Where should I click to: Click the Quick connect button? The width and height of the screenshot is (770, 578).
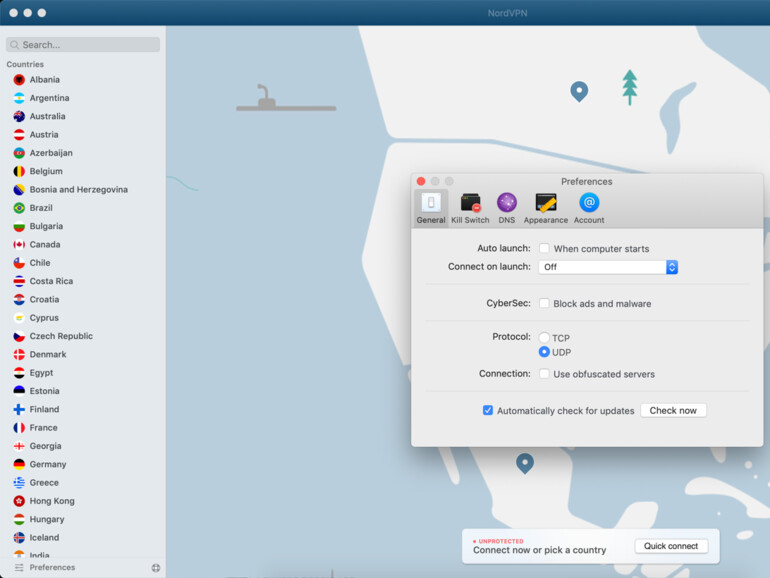point(671,546)
